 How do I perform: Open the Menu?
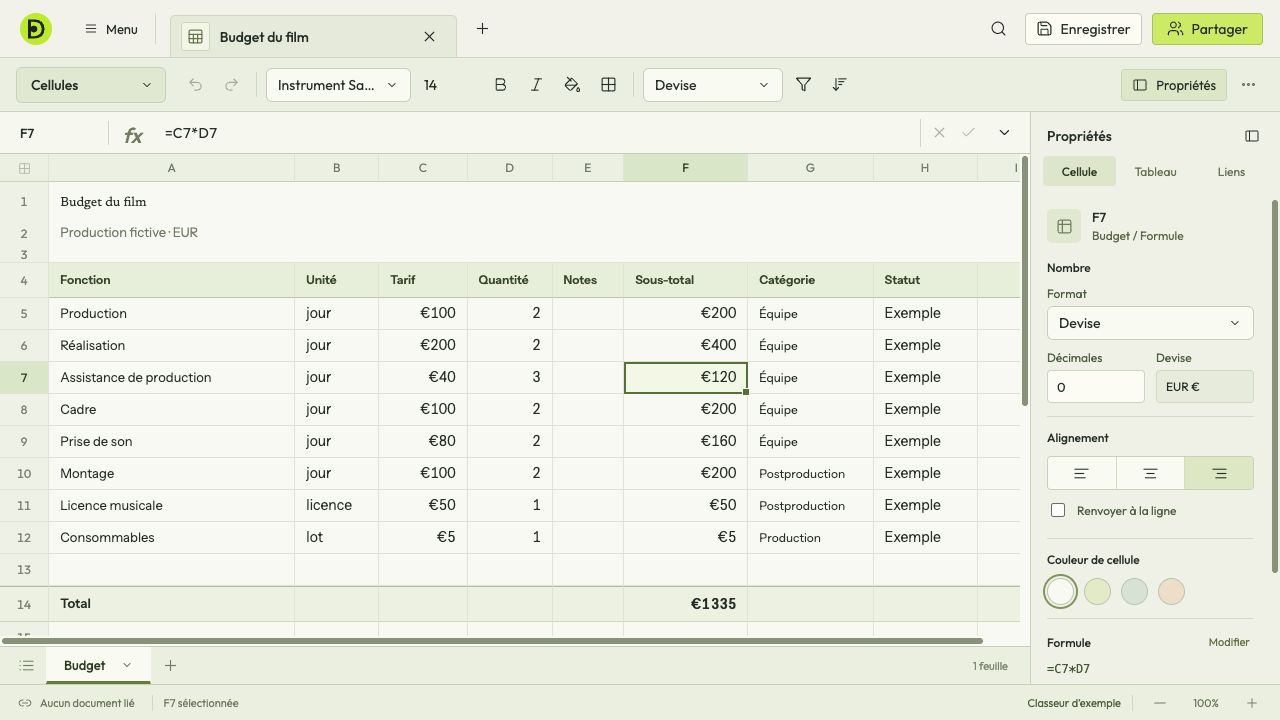tap(111, 29)
